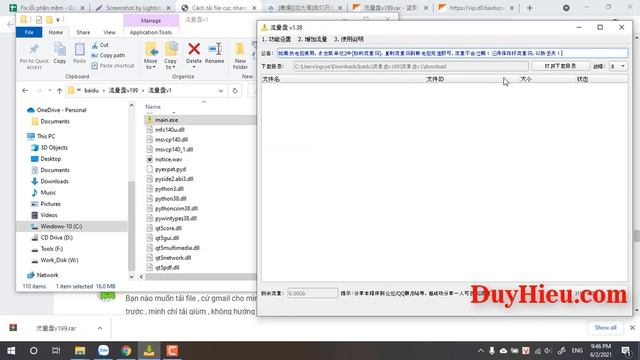This screenshot has width=640, height=360.
Task: Select Work_Disk (W:) drive
Action: click(x=59, y=260)
